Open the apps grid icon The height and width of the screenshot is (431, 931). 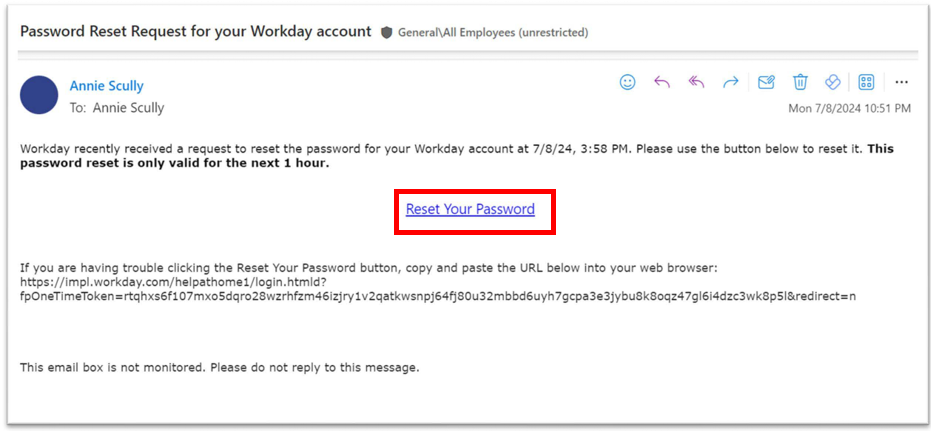click(x=867, y=82)
